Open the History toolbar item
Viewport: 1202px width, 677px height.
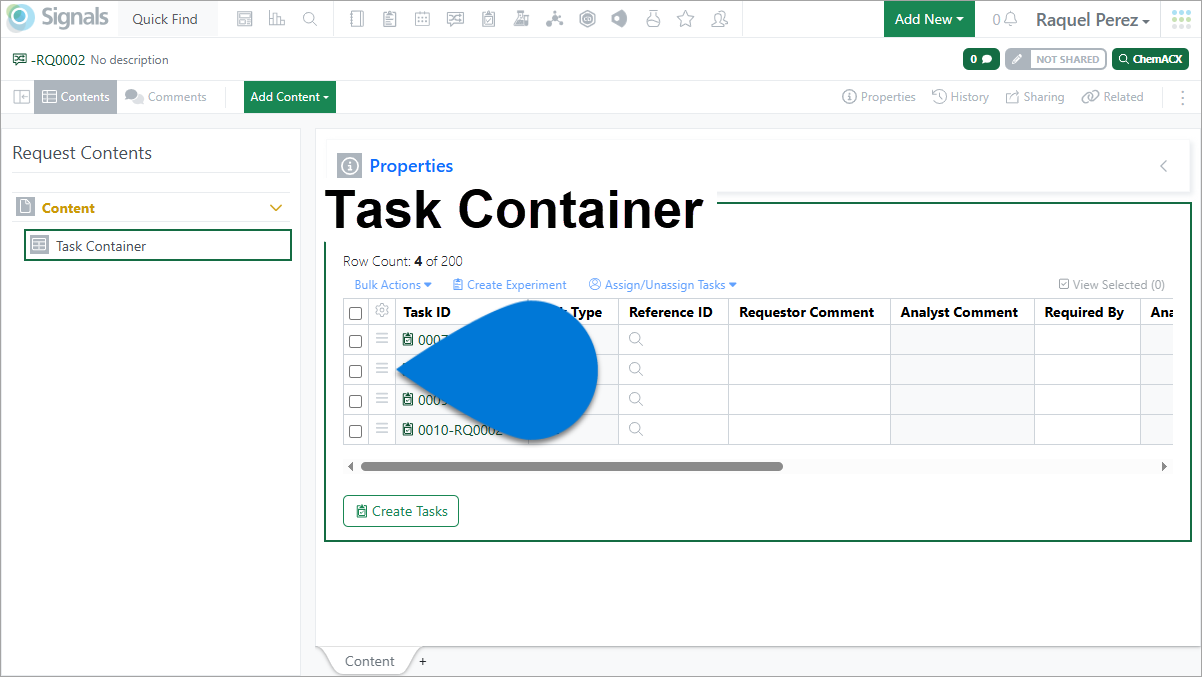point(960,97)
